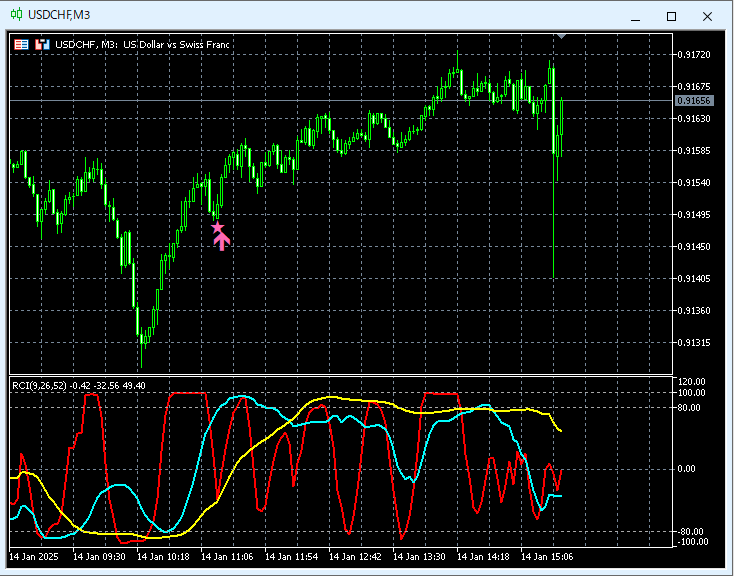
Task: Click the gray chart shift triangle marker
Action: point(562,36)
